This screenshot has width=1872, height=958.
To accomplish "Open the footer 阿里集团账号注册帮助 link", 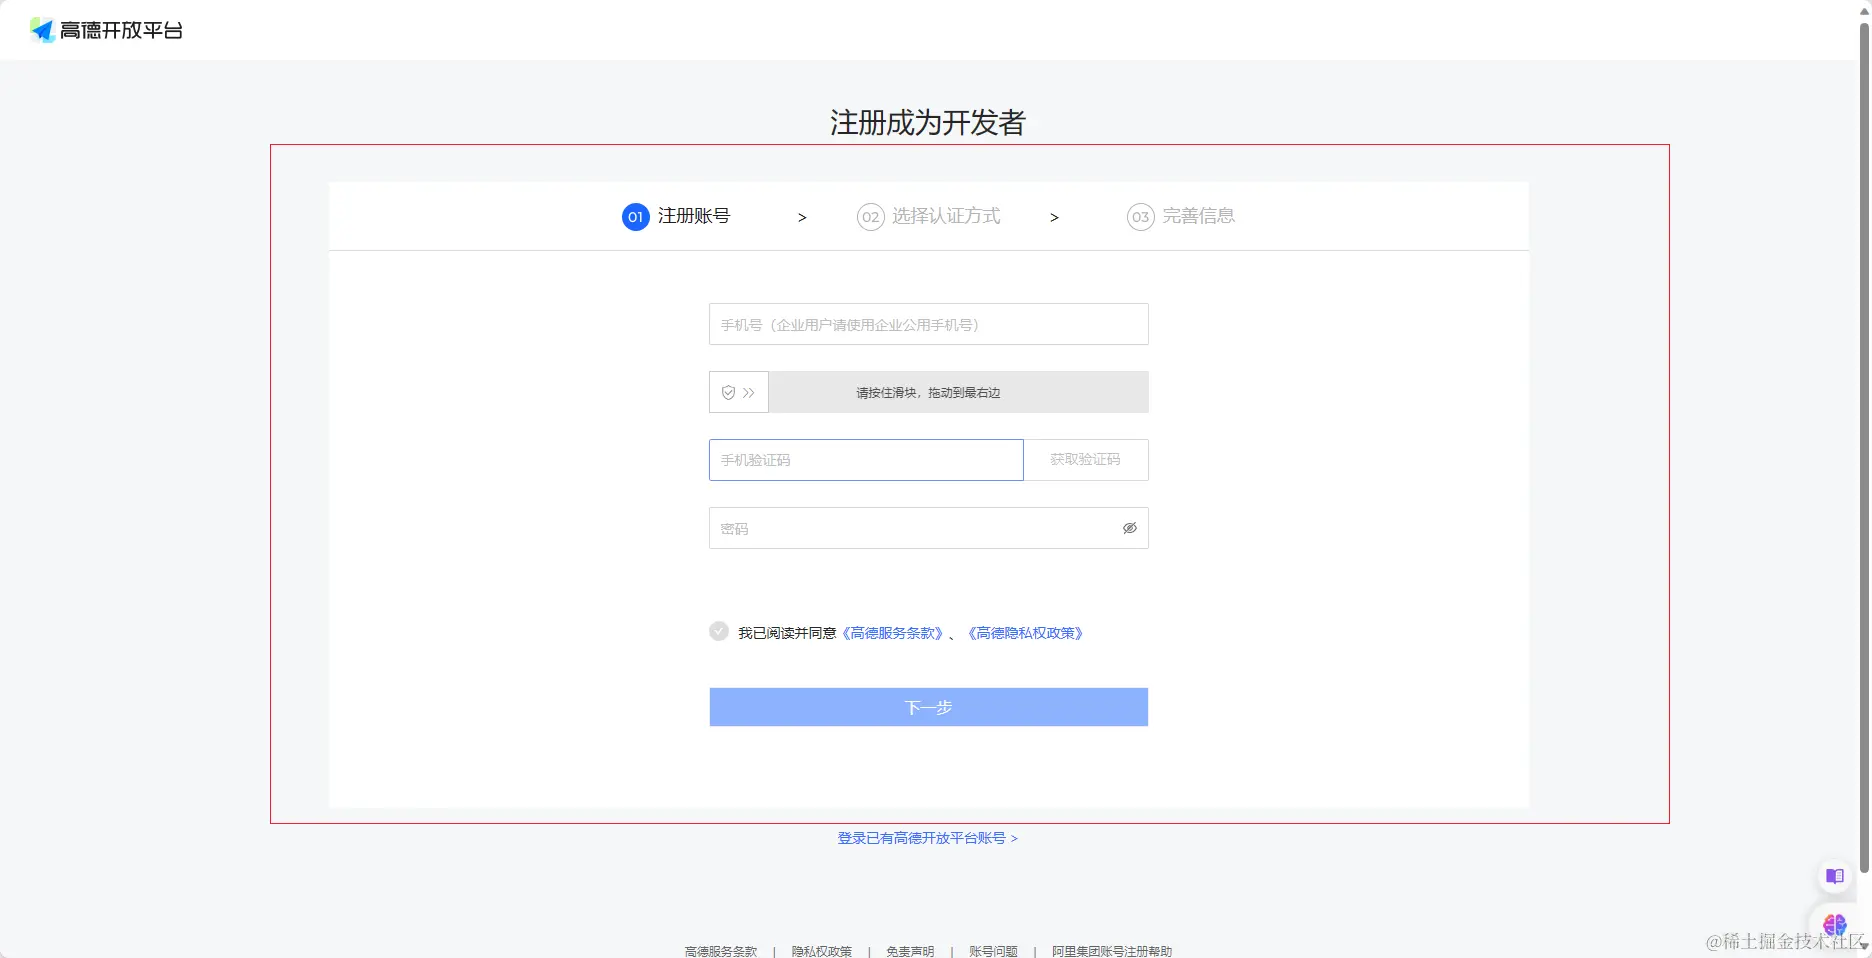I will tap(1112, 951).
